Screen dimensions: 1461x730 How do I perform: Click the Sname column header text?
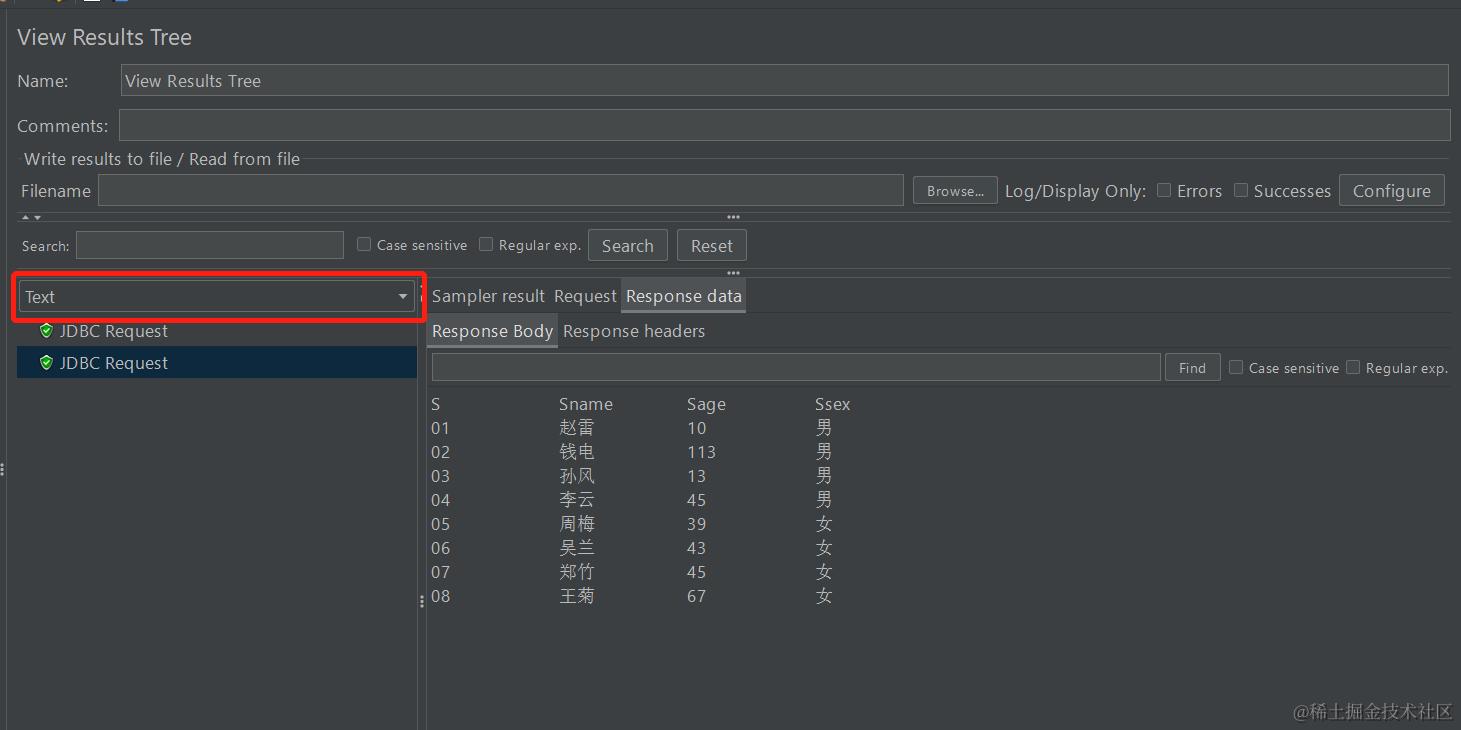[x=586, y=404]
